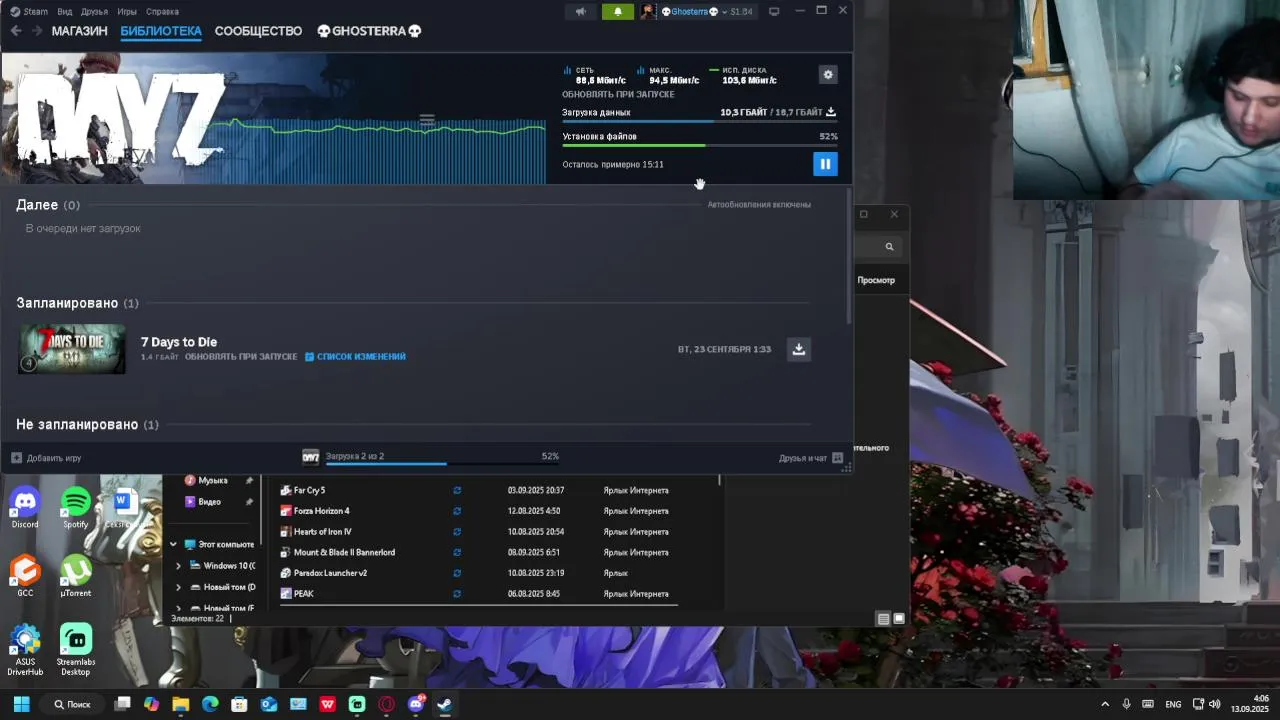1280x720 pixels.
Task: Click the scheduled time ВТ, 23 СЕНТЯБРЯ 1:33
Action: point(724,349)
